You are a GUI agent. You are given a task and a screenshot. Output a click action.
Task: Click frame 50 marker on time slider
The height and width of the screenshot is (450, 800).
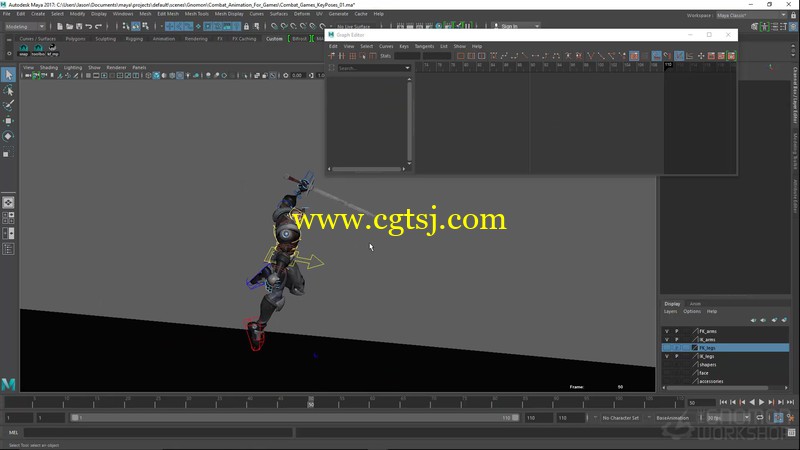[x=311, y=402]
